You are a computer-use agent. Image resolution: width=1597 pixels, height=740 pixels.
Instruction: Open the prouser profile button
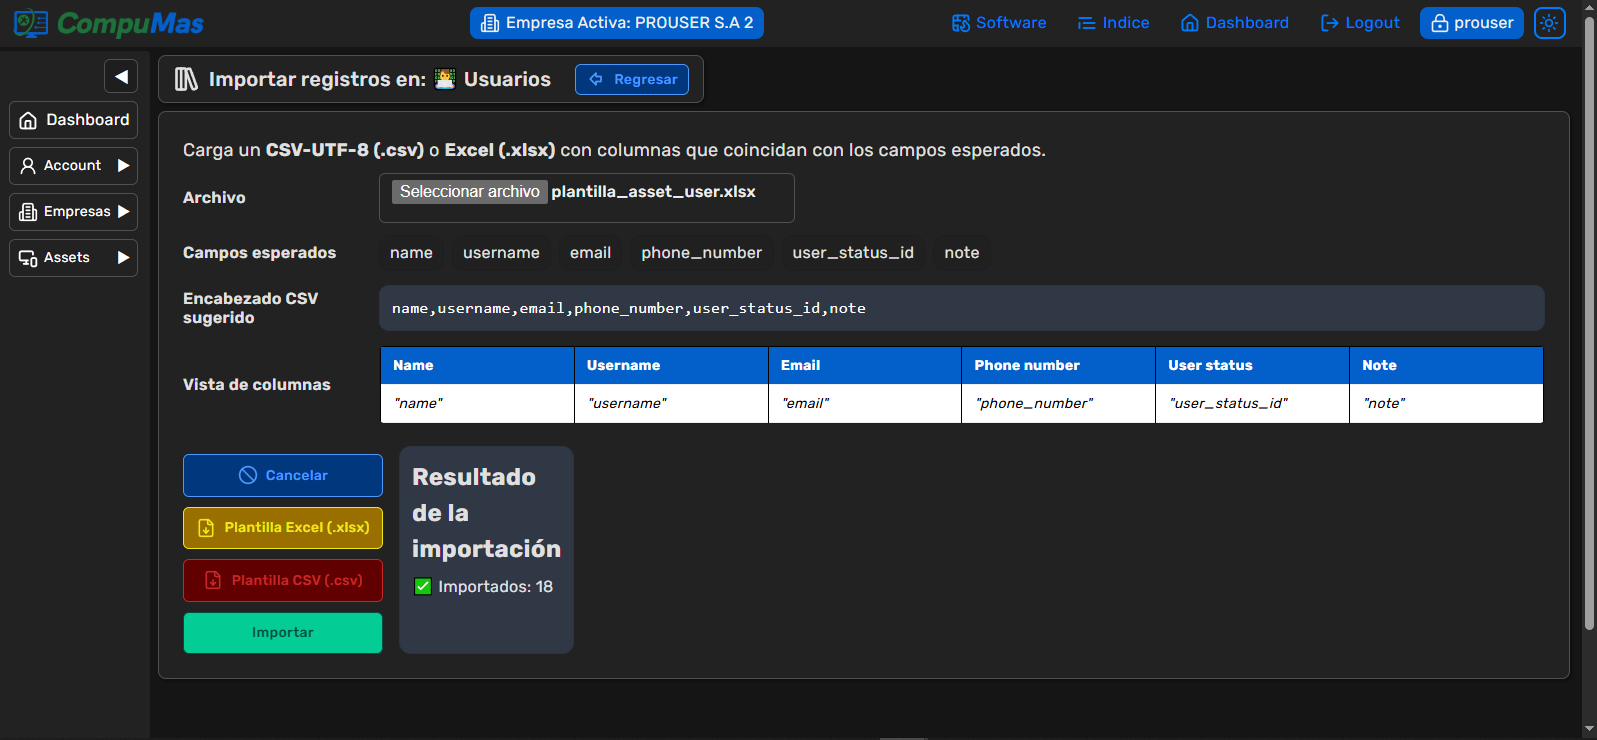click(x=1471, y=23)
